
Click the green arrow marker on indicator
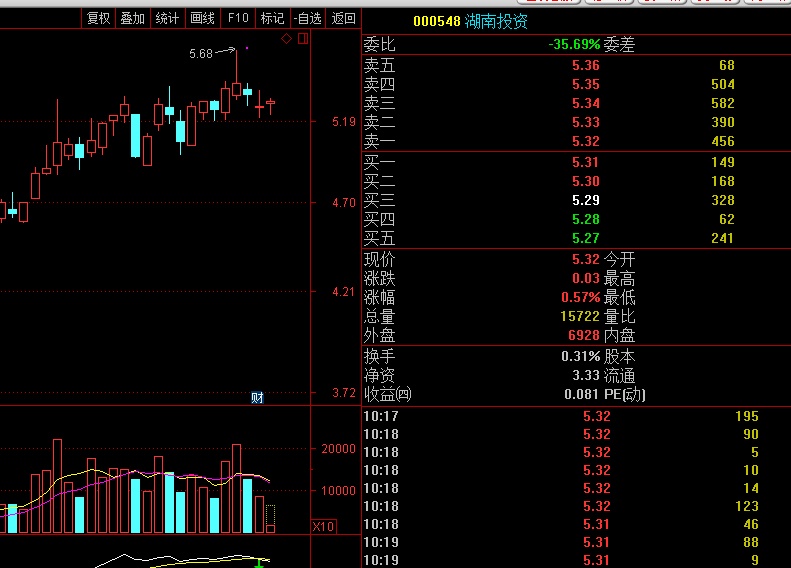point(259,563)
